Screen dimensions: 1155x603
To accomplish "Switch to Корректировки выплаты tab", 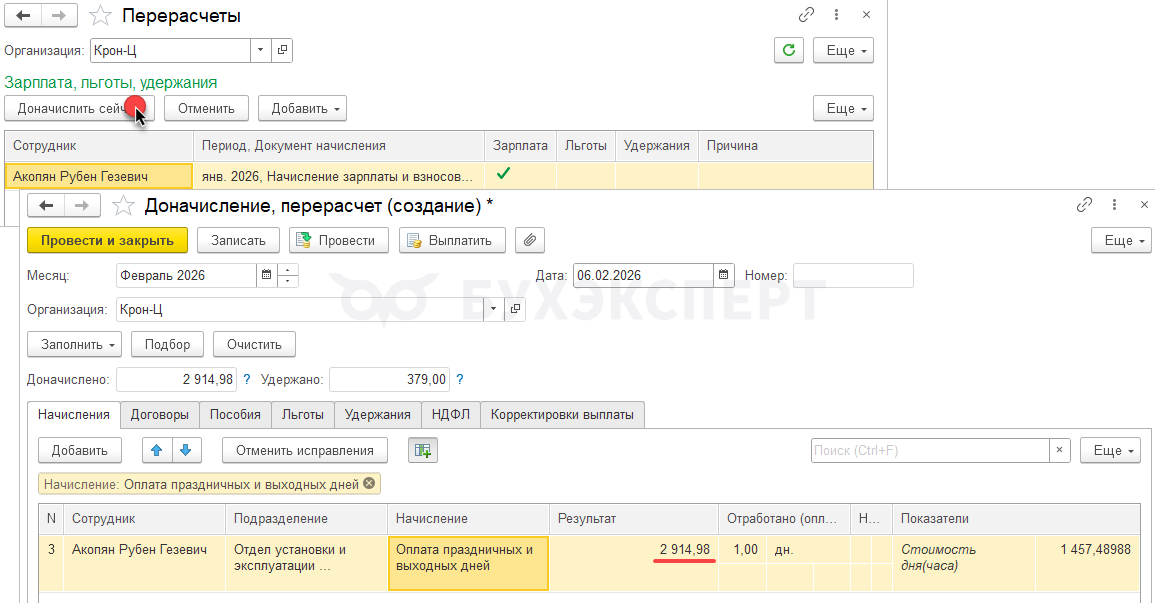I will [x=562, y=415].
